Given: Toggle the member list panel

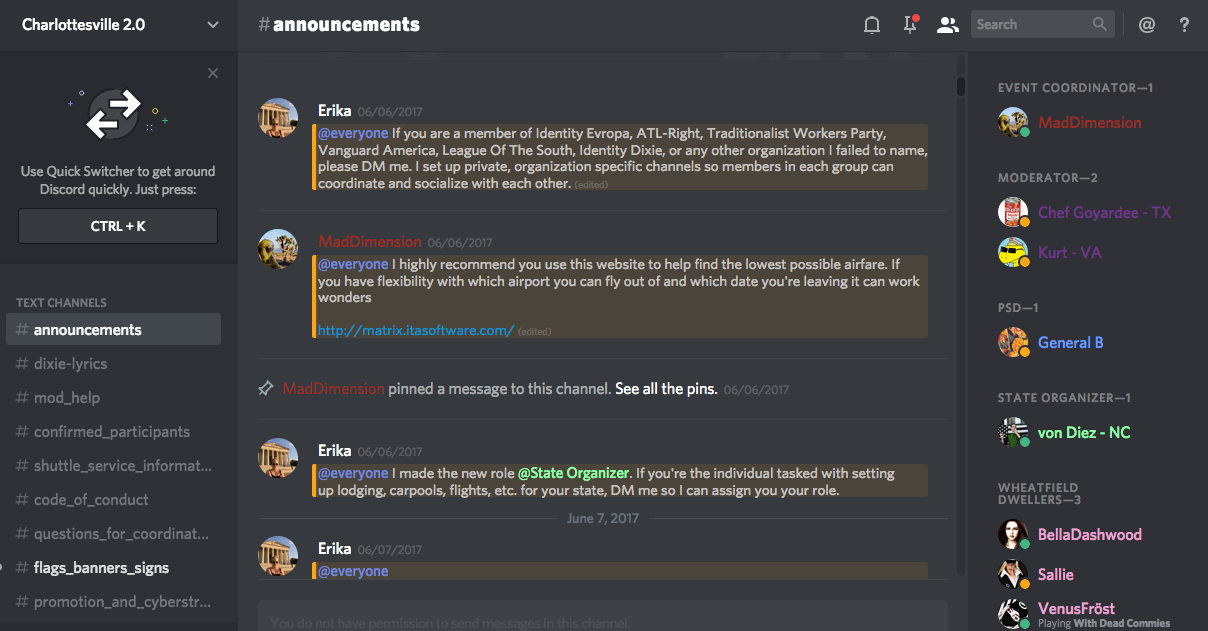Looking at the screenshot, I should (x=947, y=25).
